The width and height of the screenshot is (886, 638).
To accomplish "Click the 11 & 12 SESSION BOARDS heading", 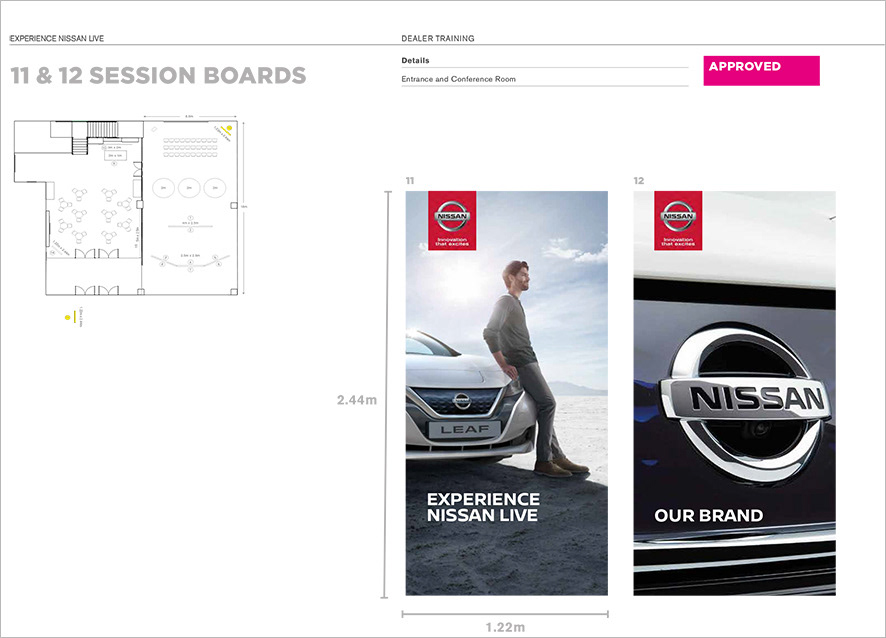I will click(158, 76).
